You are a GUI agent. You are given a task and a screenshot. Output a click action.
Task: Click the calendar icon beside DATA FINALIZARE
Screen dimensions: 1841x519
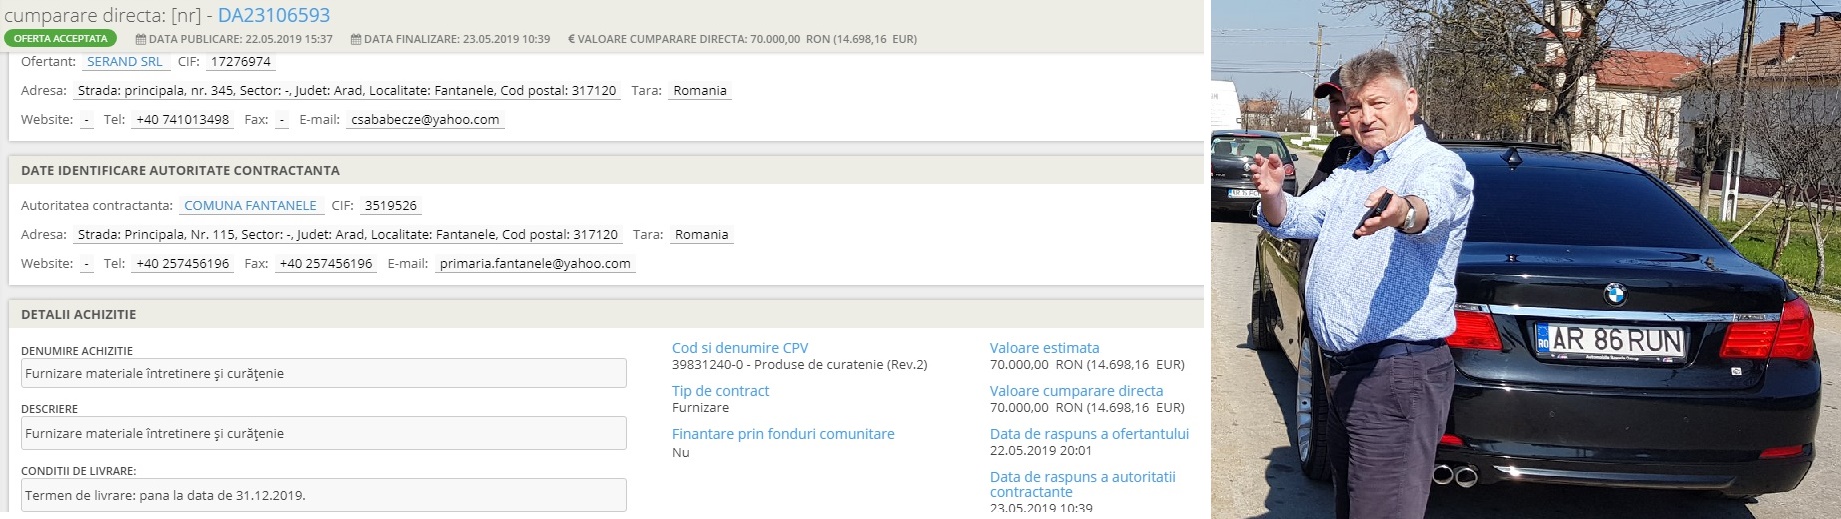[356, 39]
